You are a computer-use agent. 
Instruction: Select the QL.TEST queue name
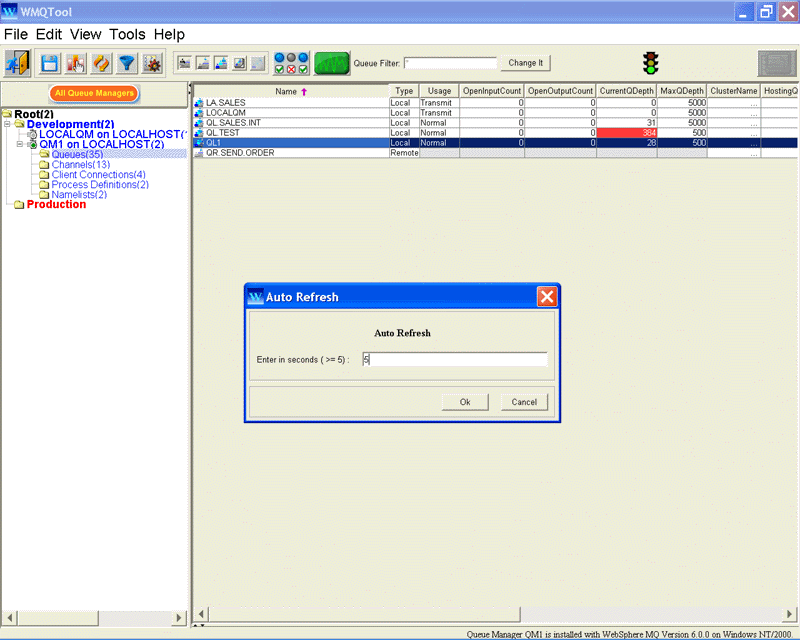pyautogui.click(x=222, y=133)
